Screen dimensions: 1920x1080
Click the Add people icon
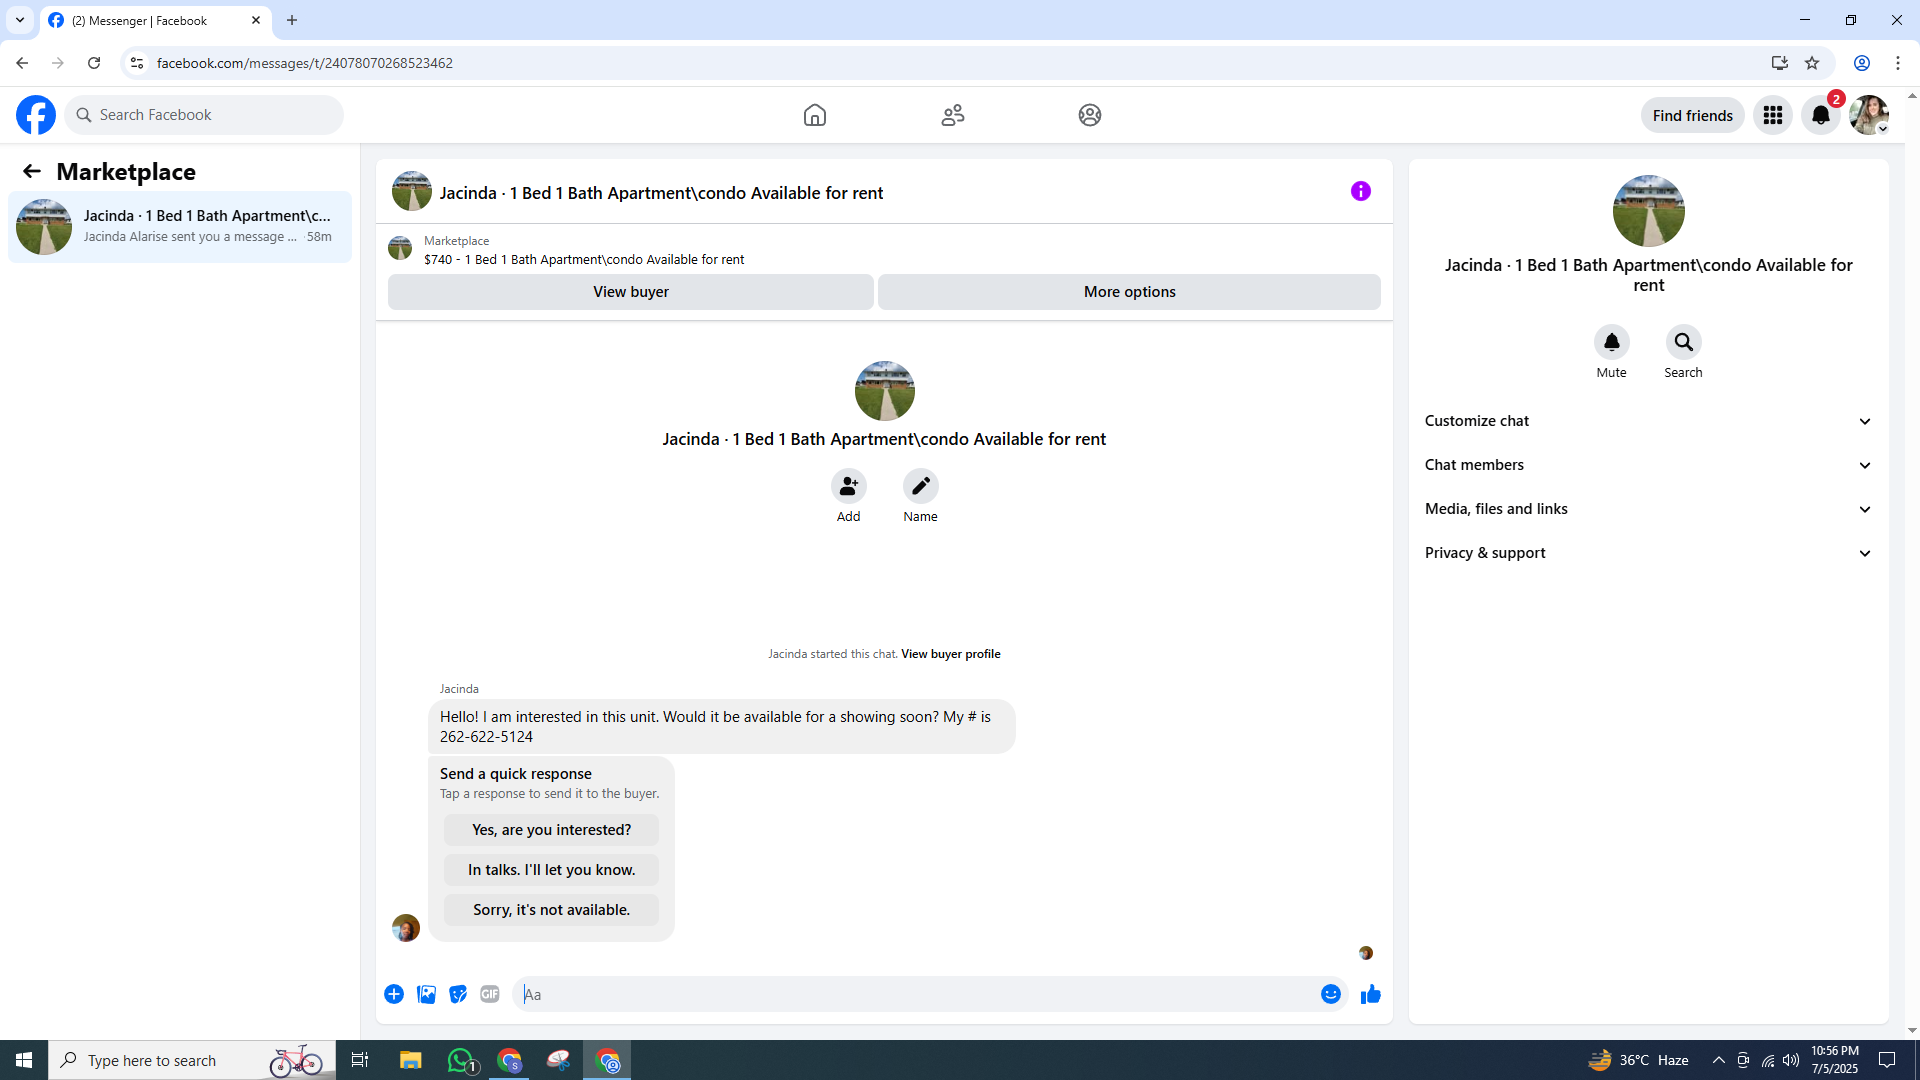pos(848,486)
